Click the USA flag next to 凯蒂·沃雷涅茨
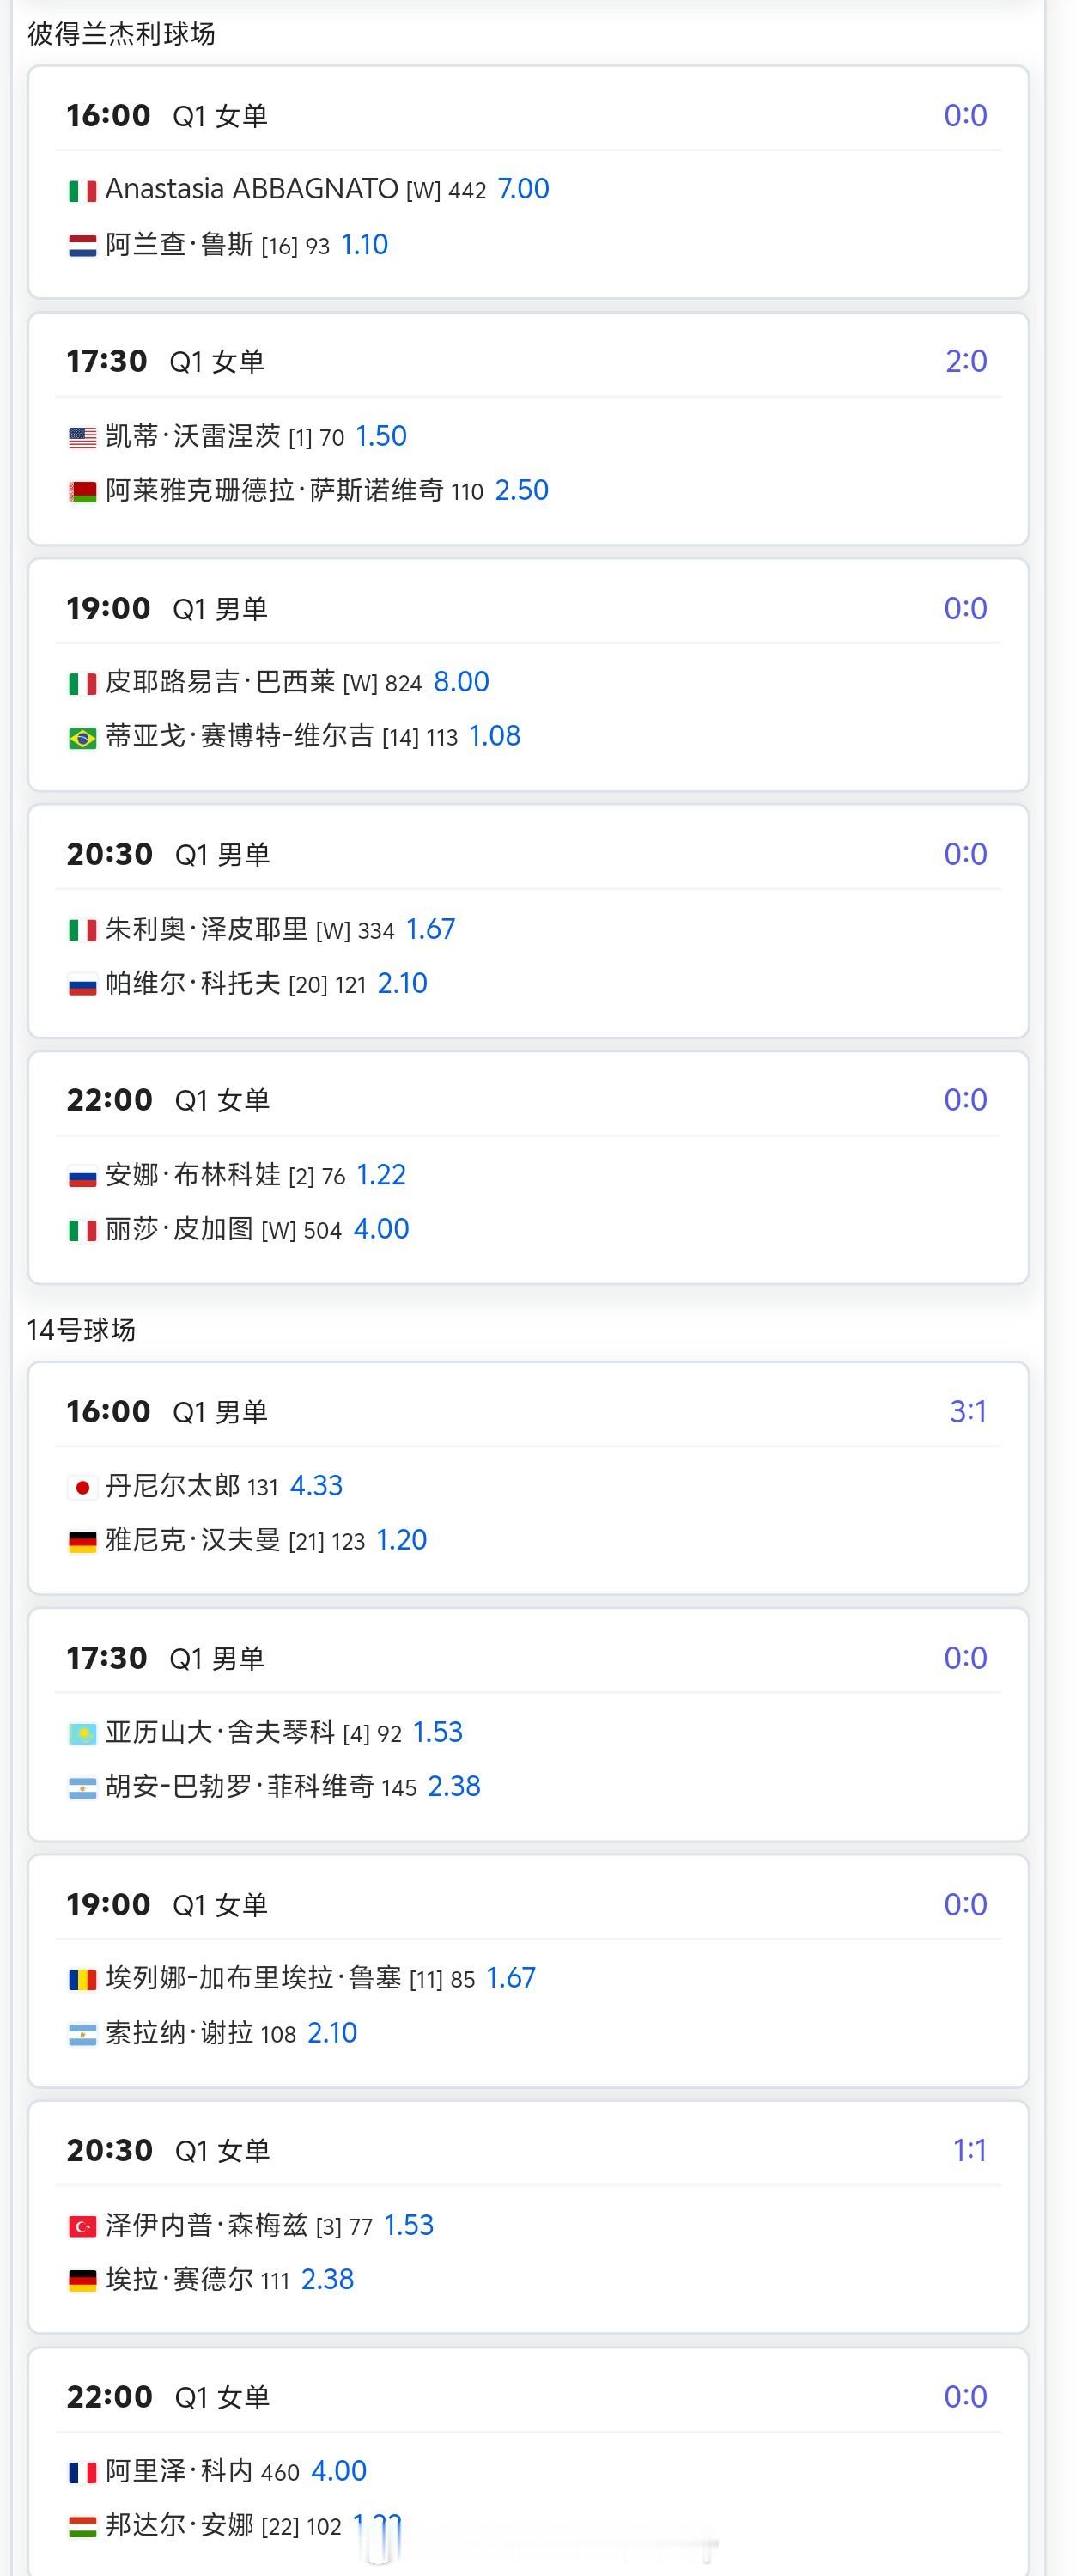 (x=82, y=437)
